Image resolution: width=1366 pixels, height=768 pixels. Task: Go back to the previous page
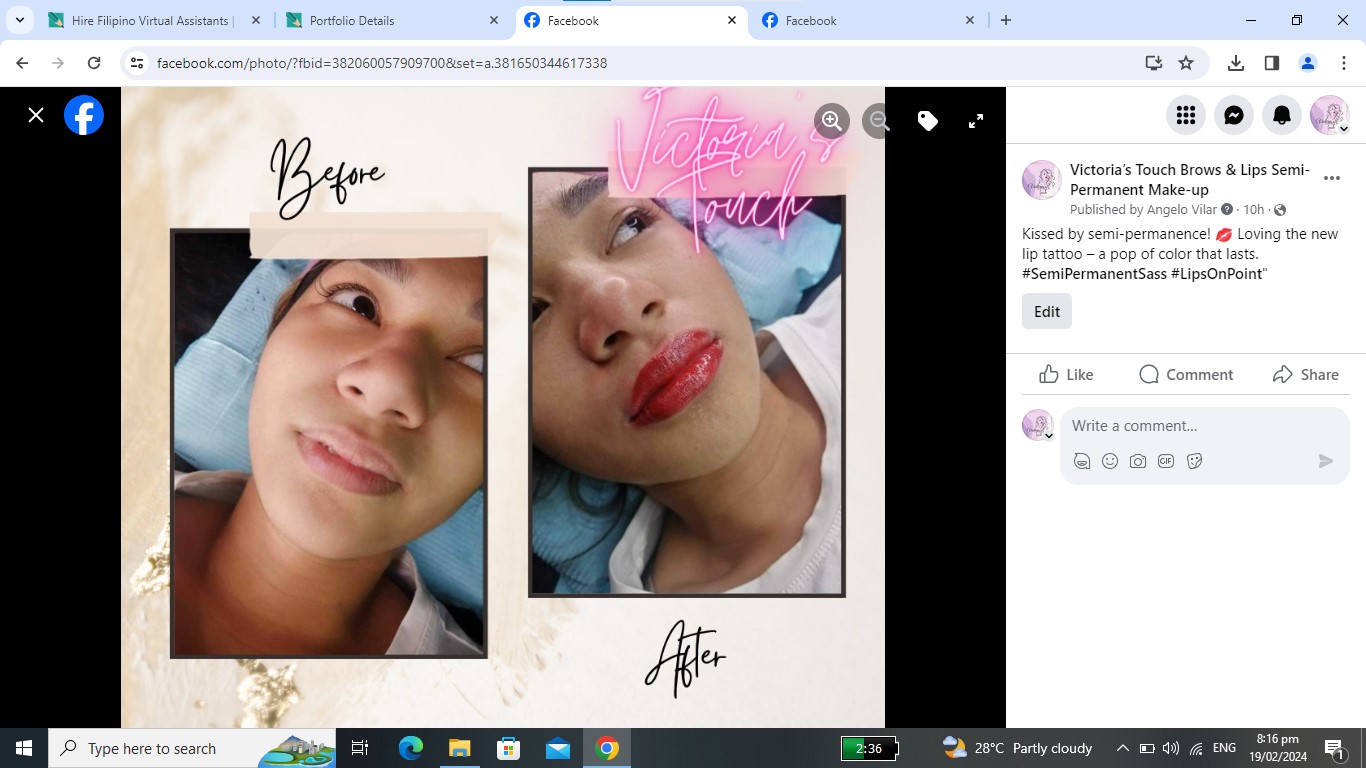click(22, 63)
